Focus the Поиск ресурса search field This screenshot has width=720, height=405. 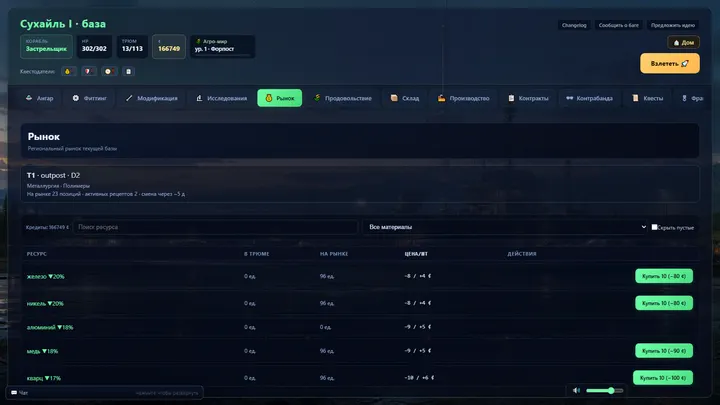[x=215, y=227]
